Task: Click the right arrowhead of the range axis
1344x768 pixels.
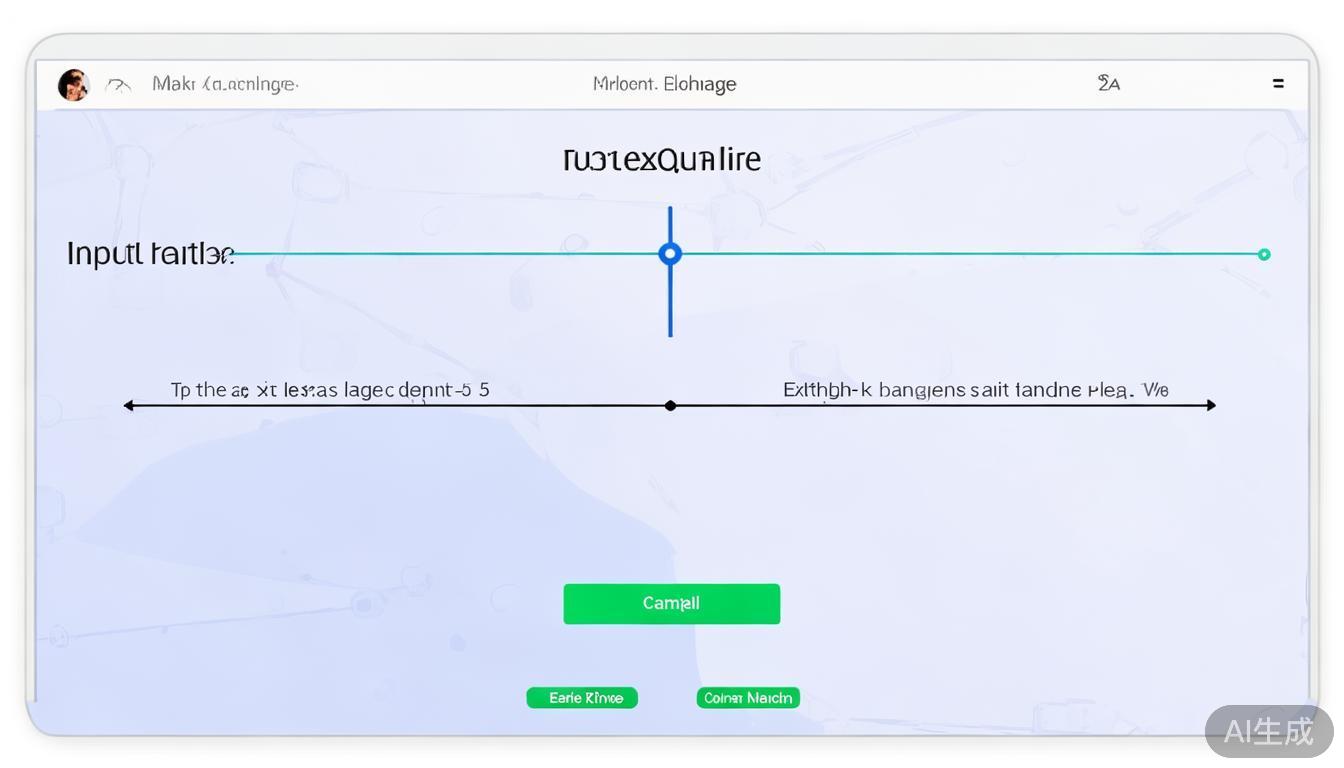Action: coord(1213,404)
